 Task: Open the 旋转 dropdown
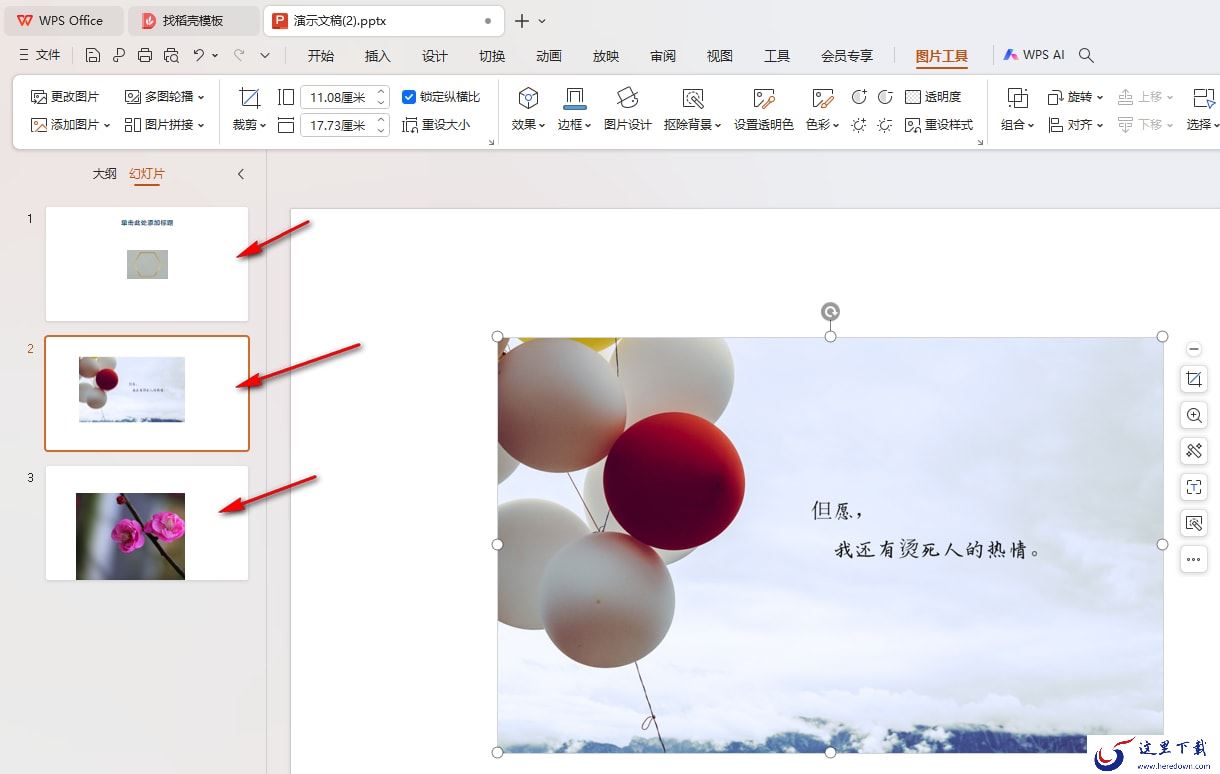pyautogui.click(x=1075, y=97)
